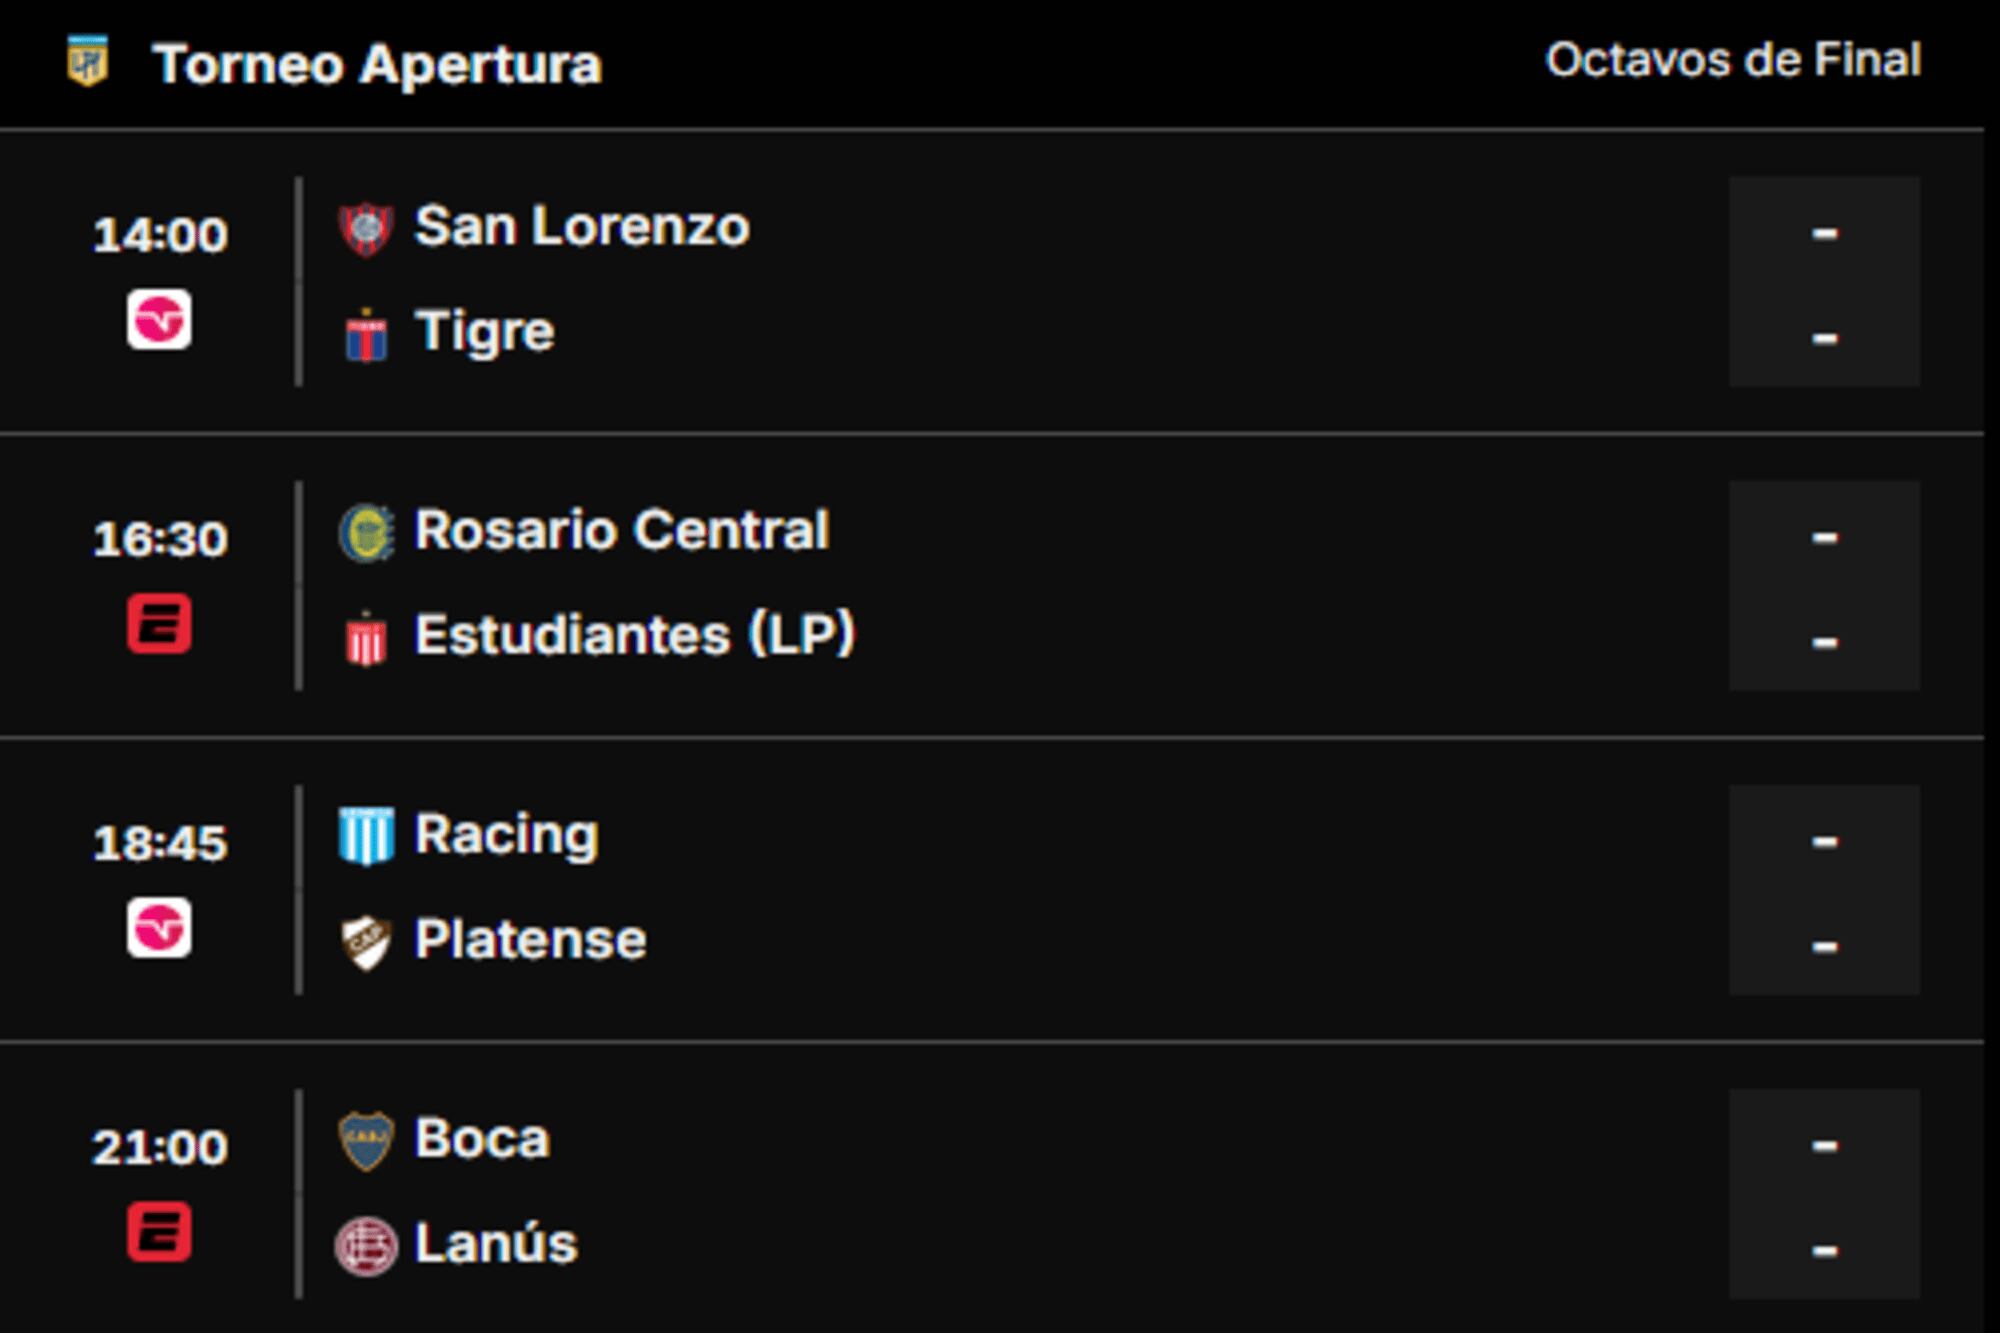Click the Lanús club crest

click(x=366, y=1246)
